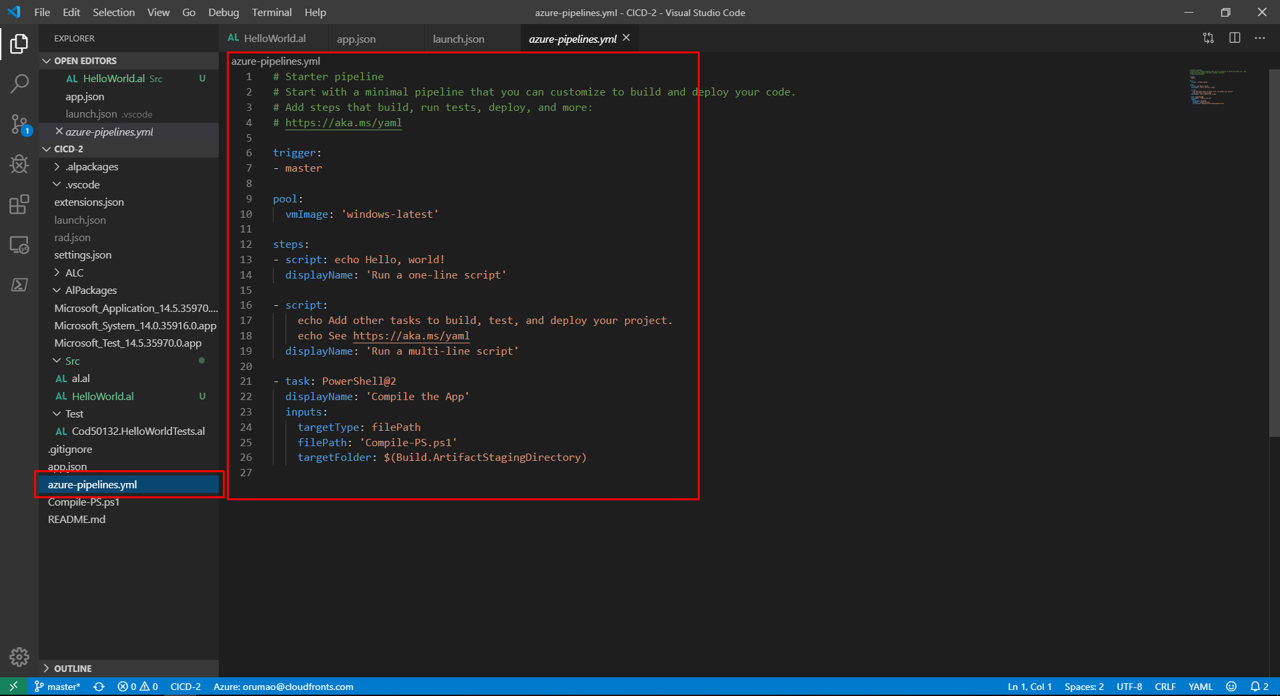Screen dimensions: 1280x696
Task: Click Ln 1, Col 1 cursor position indicator
Action: point(1030,687)
